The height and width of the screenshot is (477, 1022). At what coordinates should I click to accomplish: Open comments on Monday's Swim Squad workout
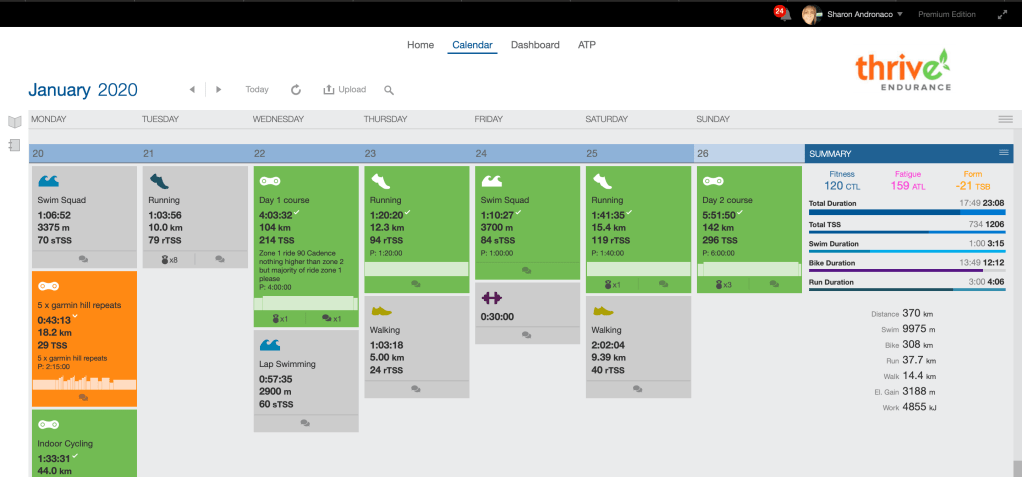point(83,258)
